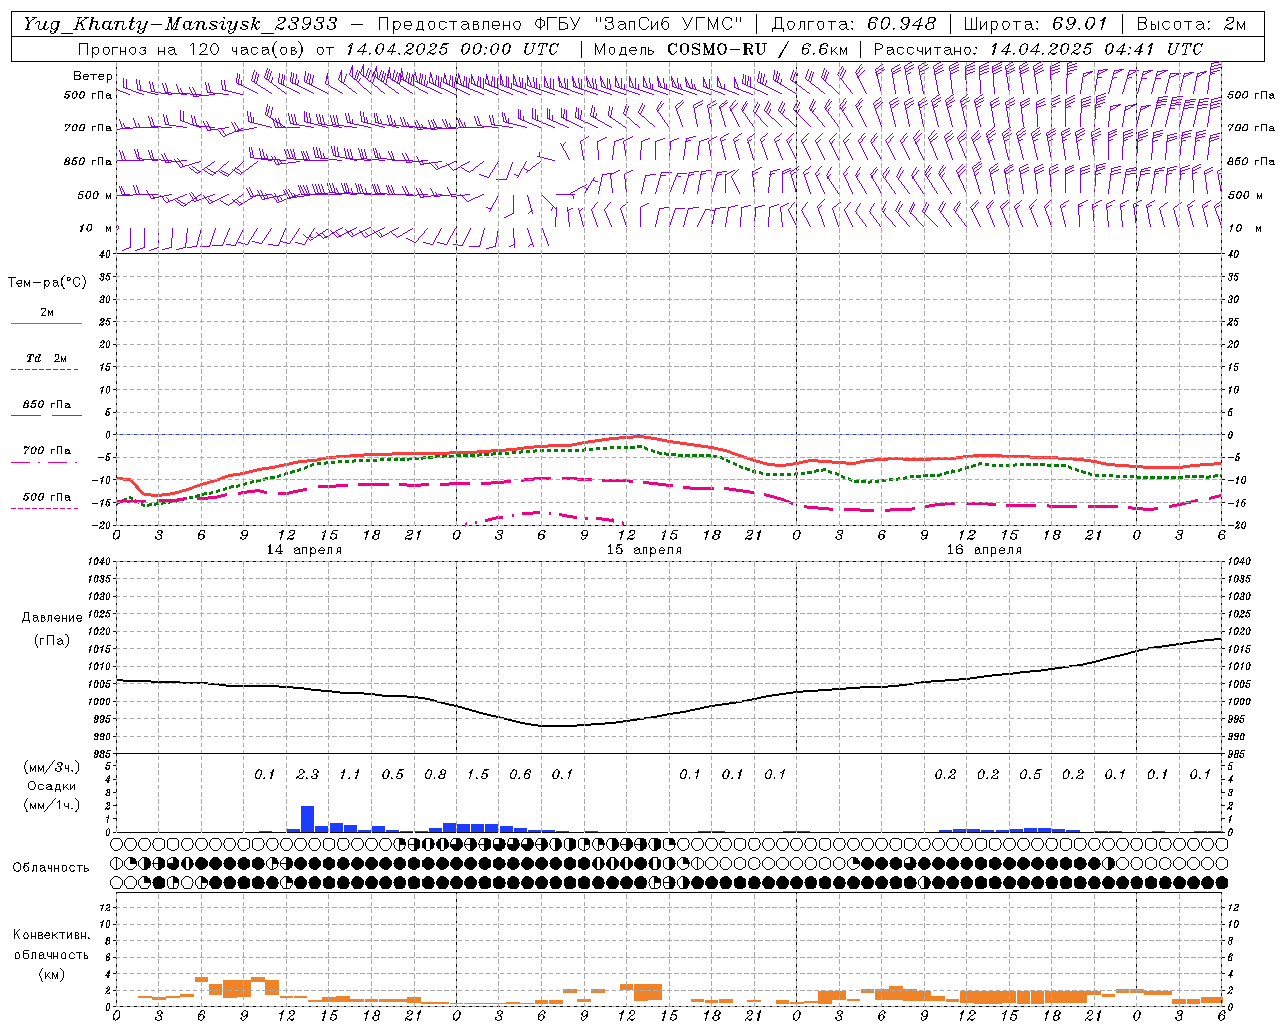This screenshot has height=1024, width=1280.
Task: Click the Облачность row label
Action: tap(51, 867)
